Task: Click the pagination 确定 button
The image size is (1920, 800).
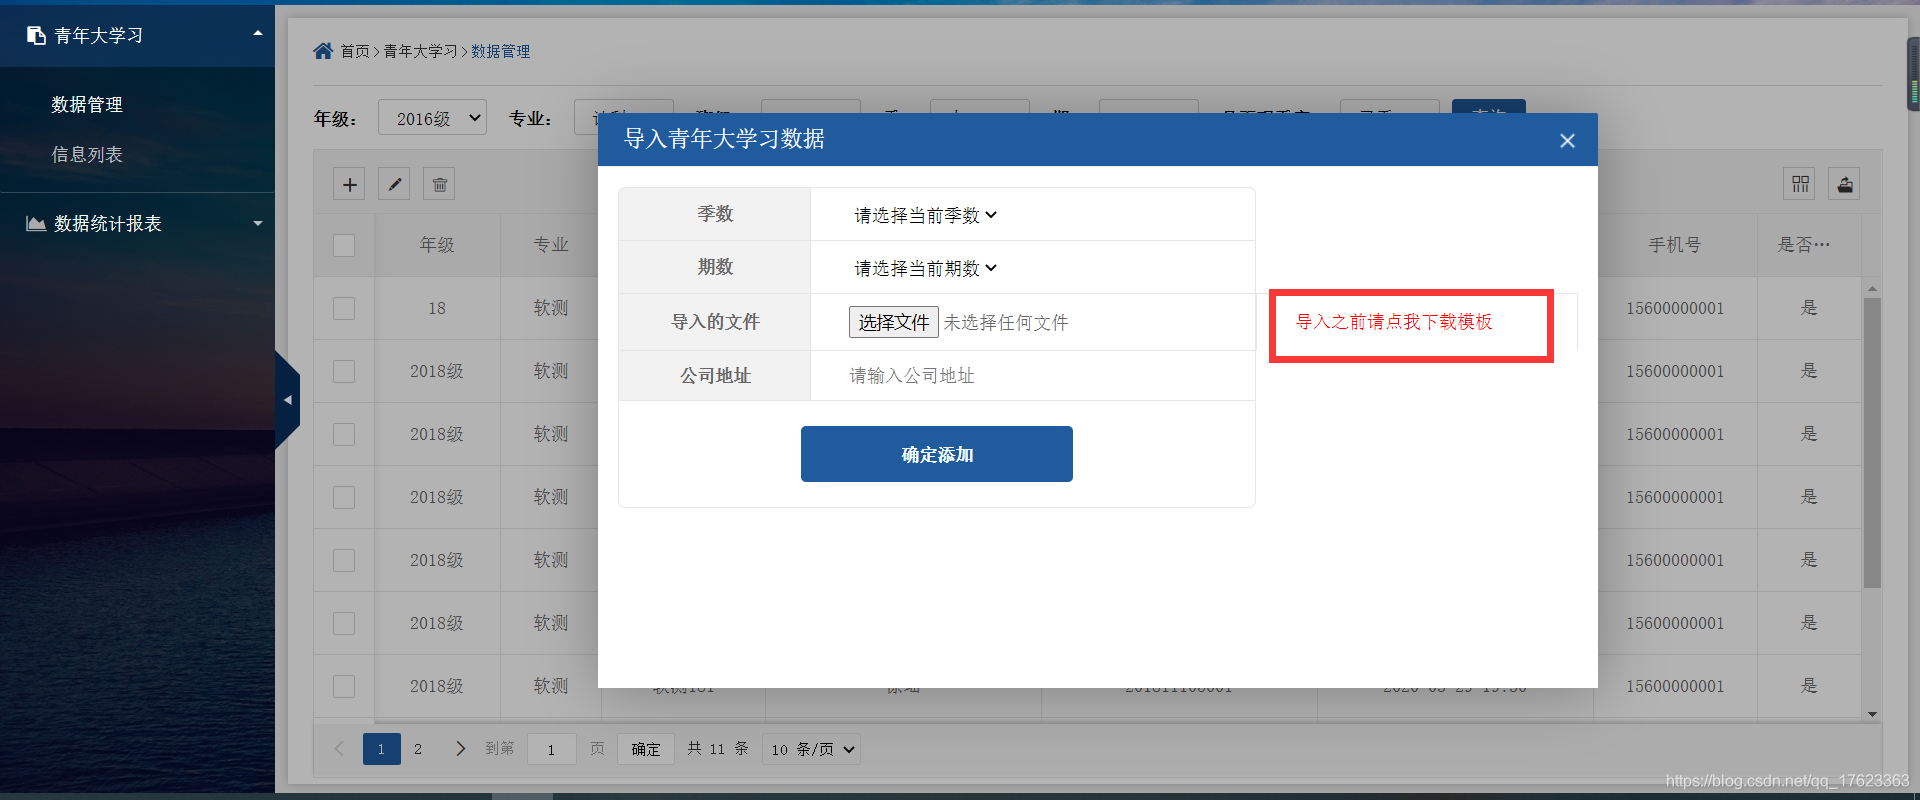Action: pyautogui.click(x=645, y=749)
